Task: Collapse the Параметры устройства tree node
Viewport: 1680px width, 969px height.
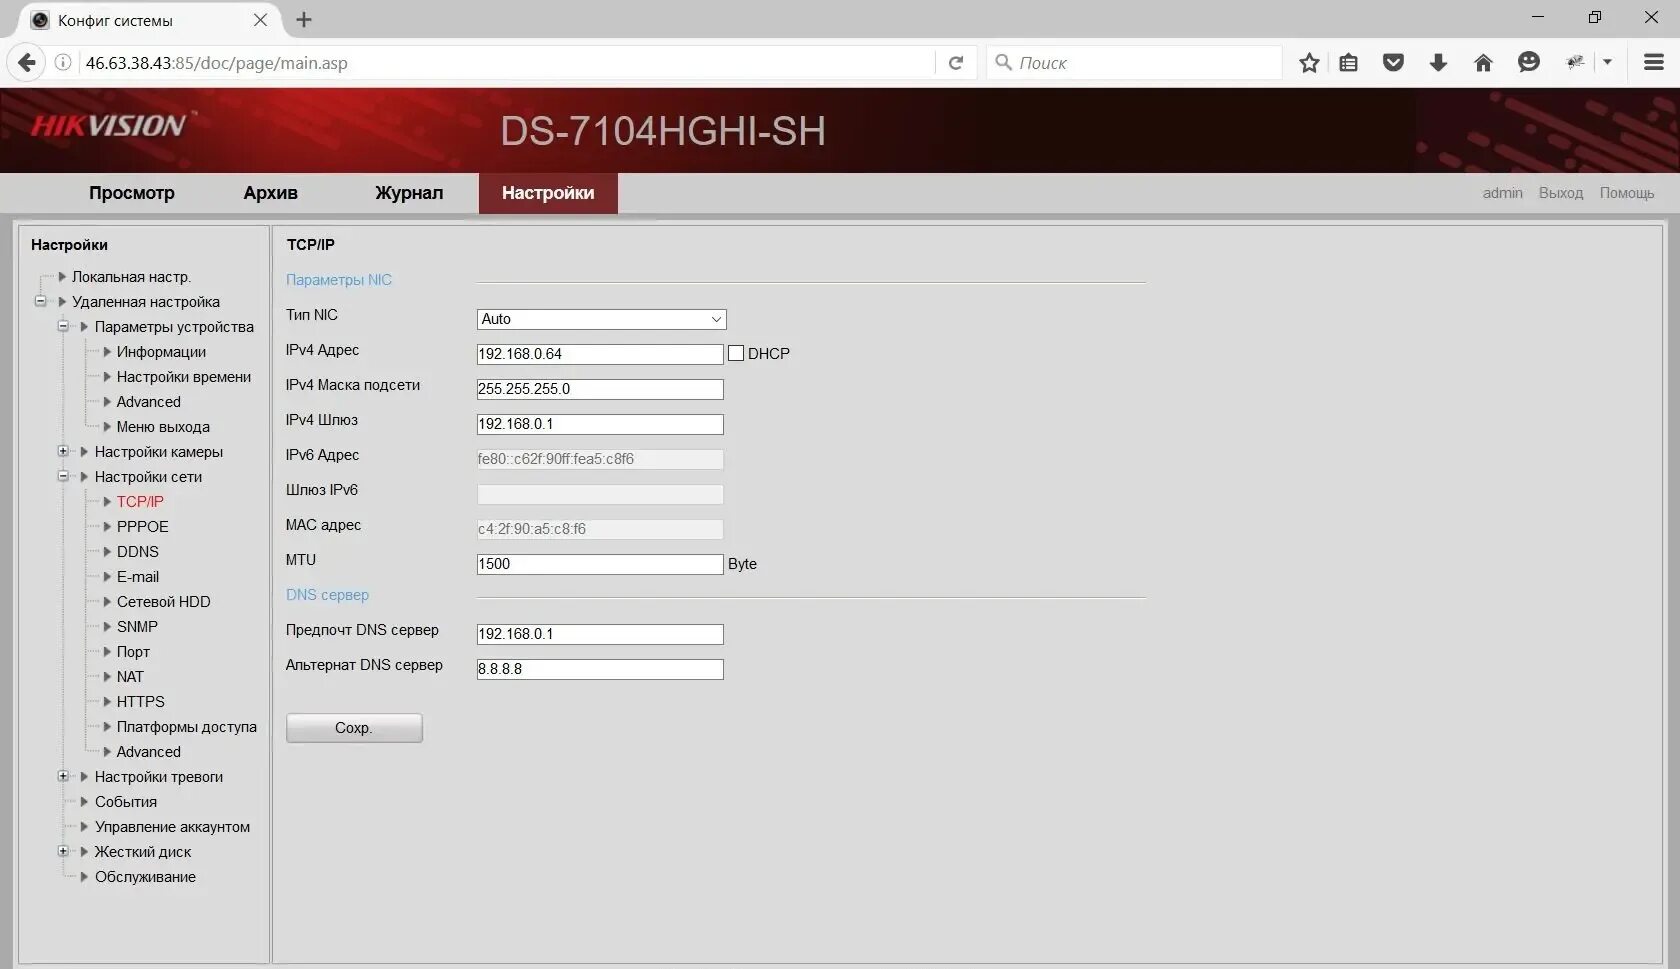Action: 63,326
